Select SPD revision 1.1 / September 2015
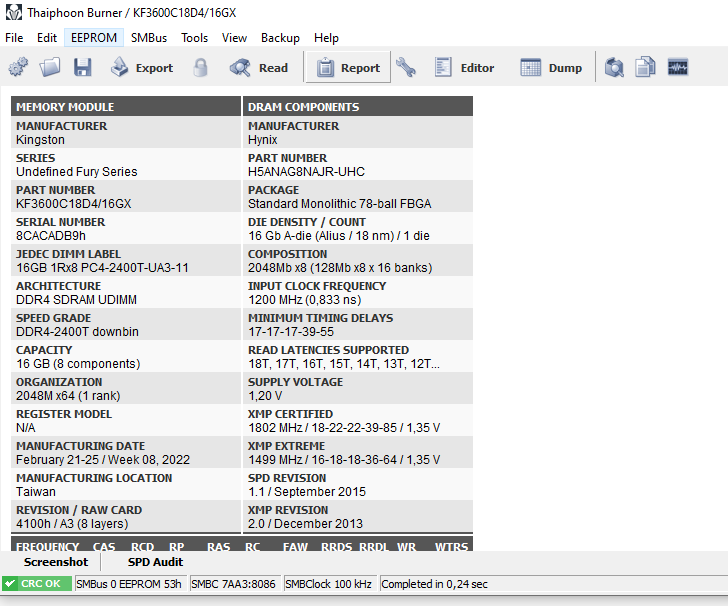The width and height of the screenshot is (728, 606). click(306, 492)
